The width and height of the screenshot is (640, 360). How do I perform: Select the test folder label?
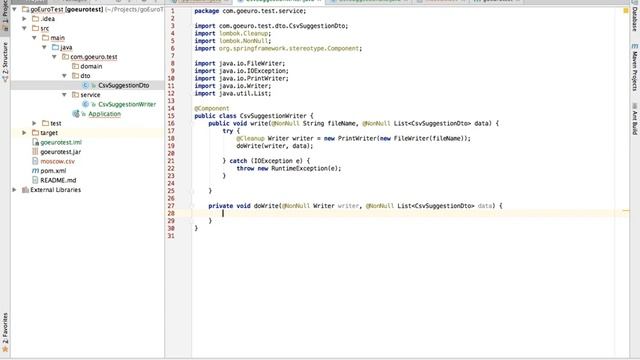[x=56, y=123]
